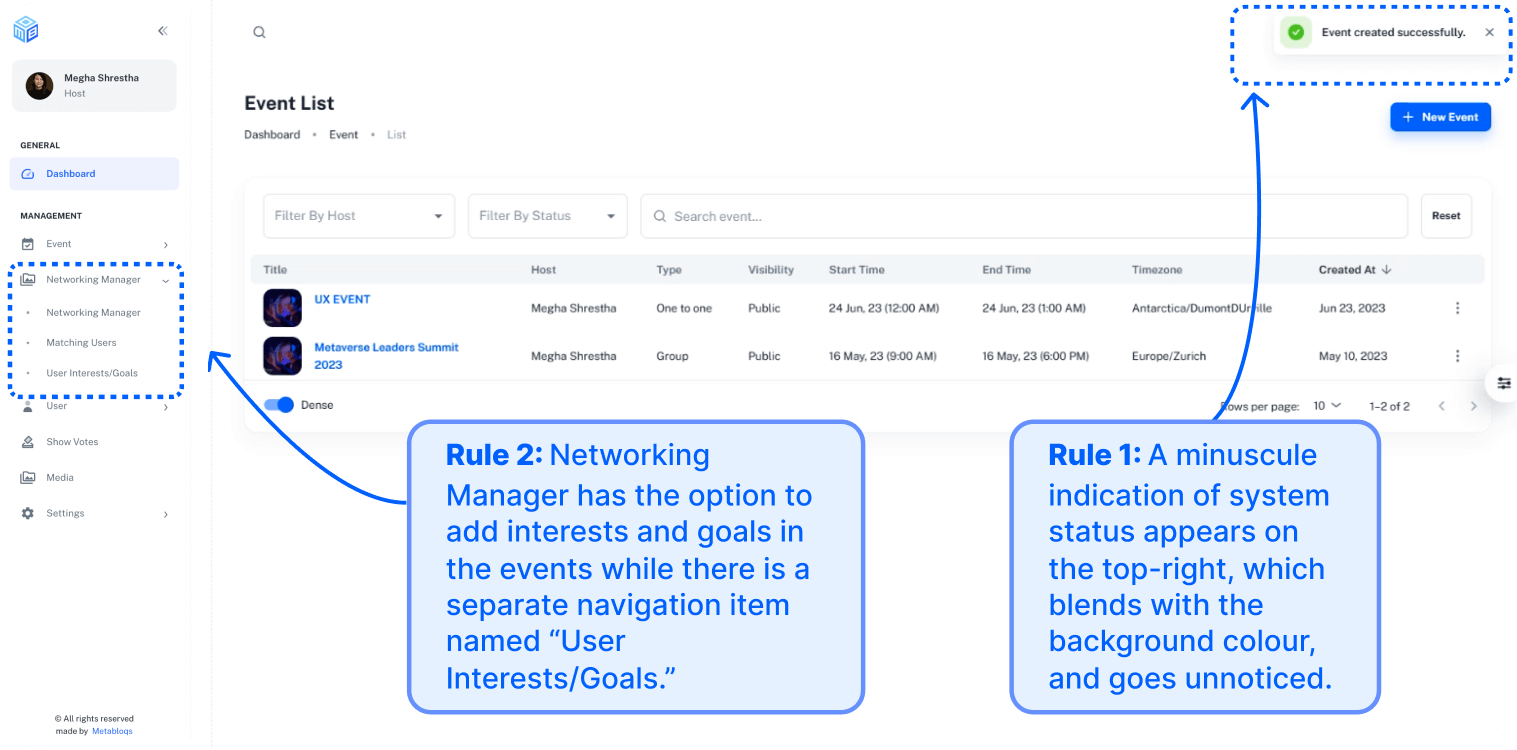Go to next page arrow in pagination

(1473, 406)
